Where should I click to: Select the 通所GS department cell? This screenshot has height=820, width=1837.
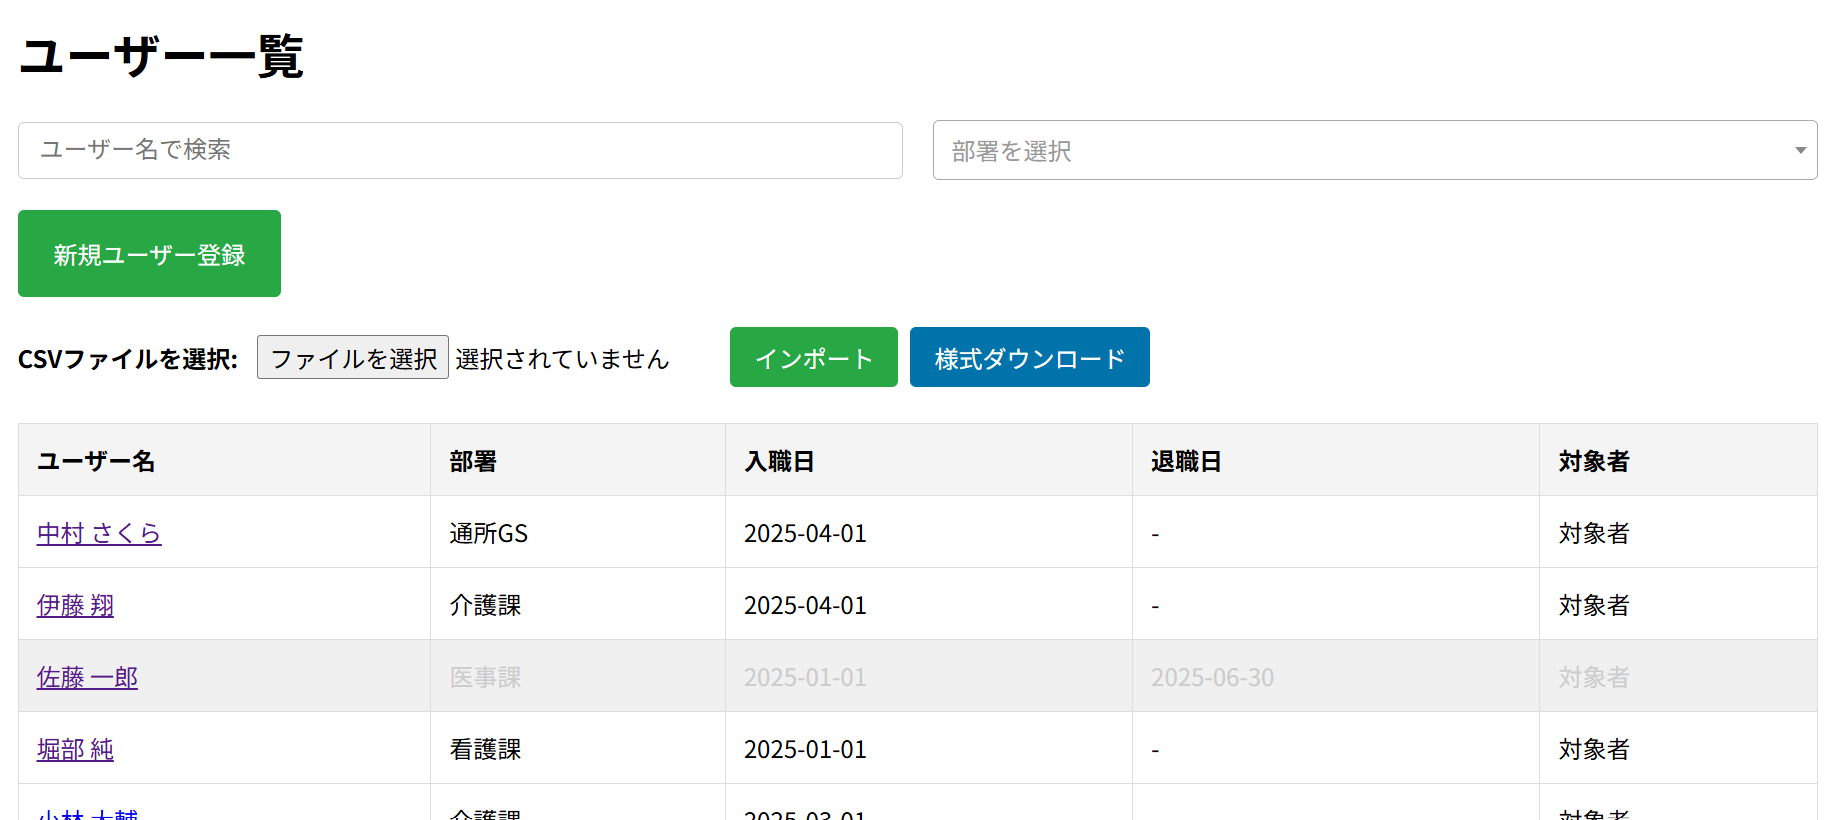[x=488, y=534]
